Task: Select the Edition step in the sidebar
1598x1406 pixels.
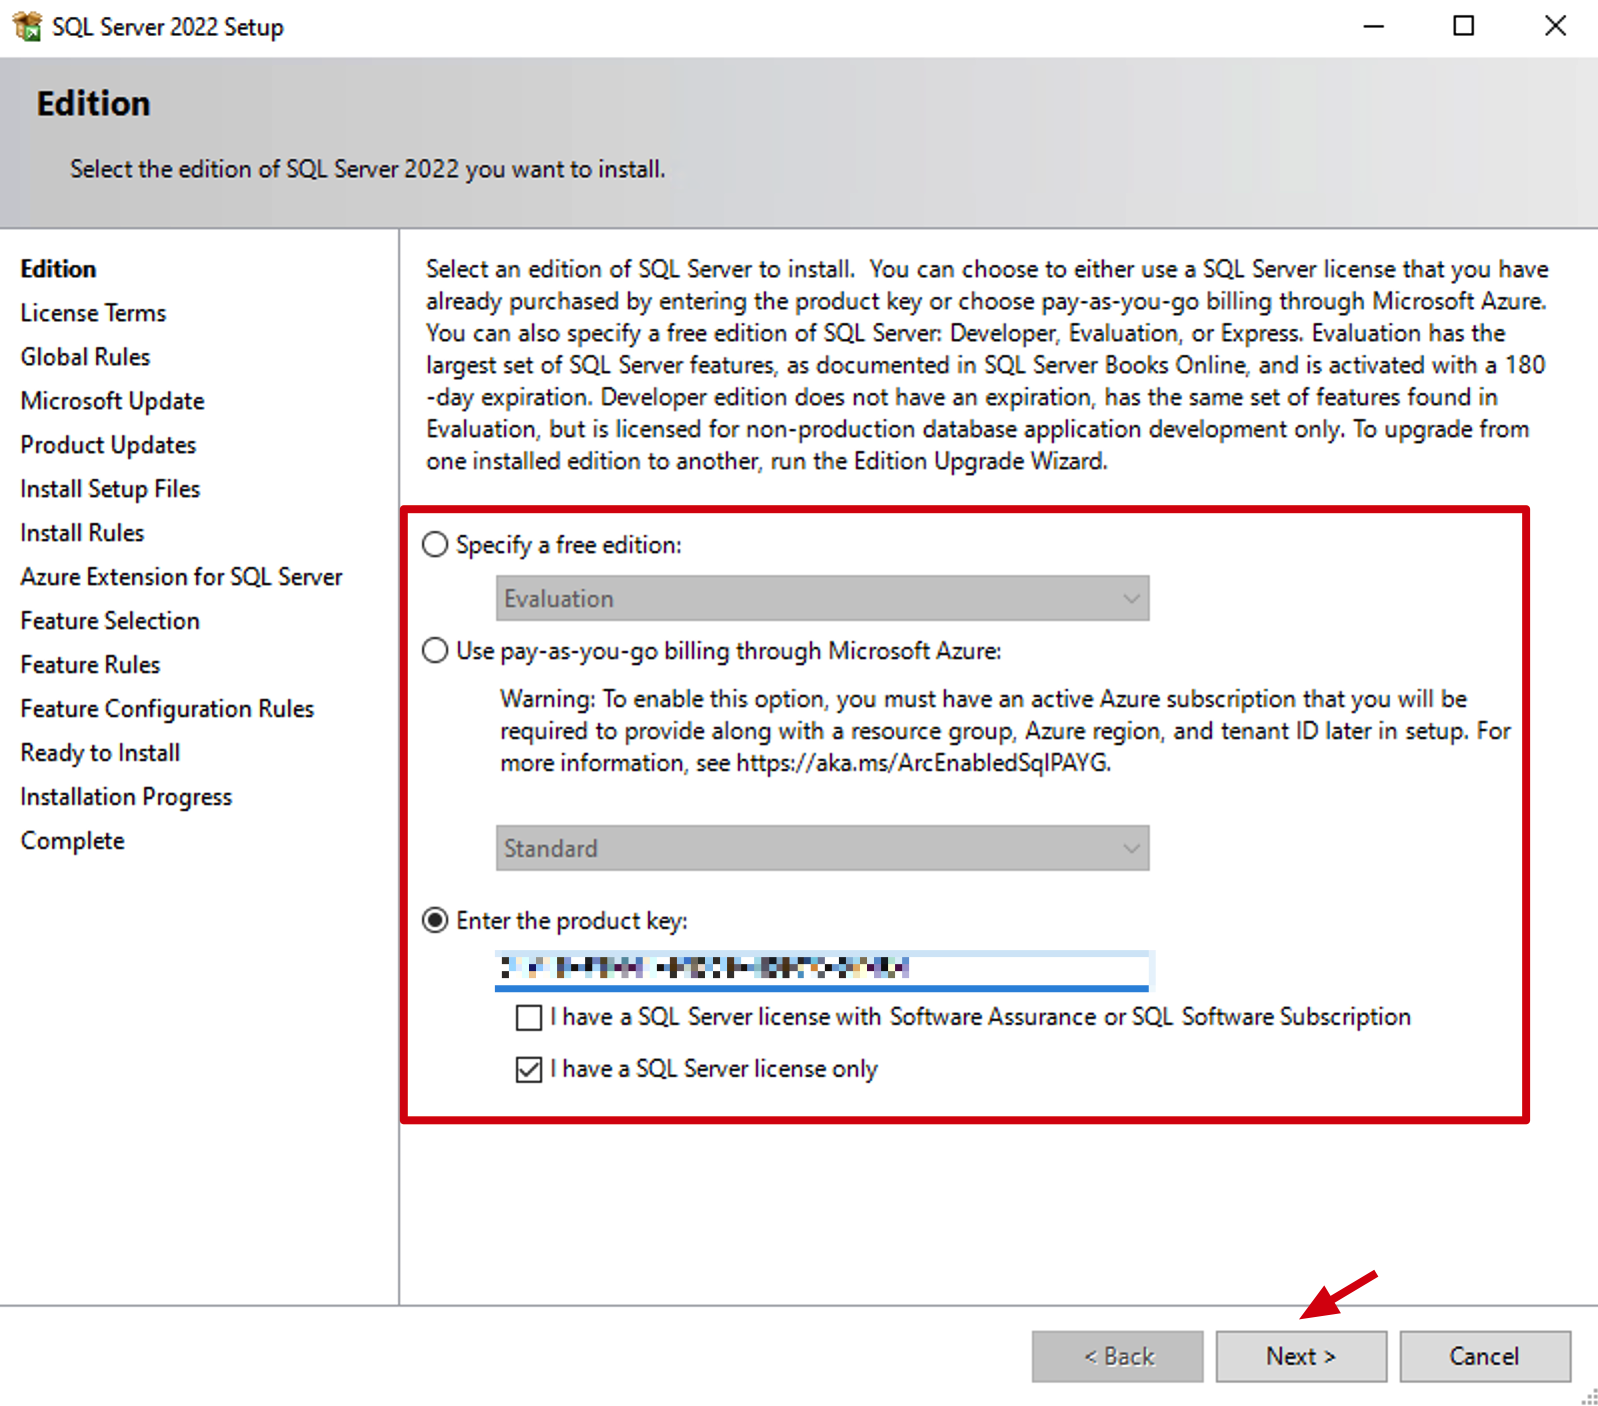Action: tap(59, 269)
